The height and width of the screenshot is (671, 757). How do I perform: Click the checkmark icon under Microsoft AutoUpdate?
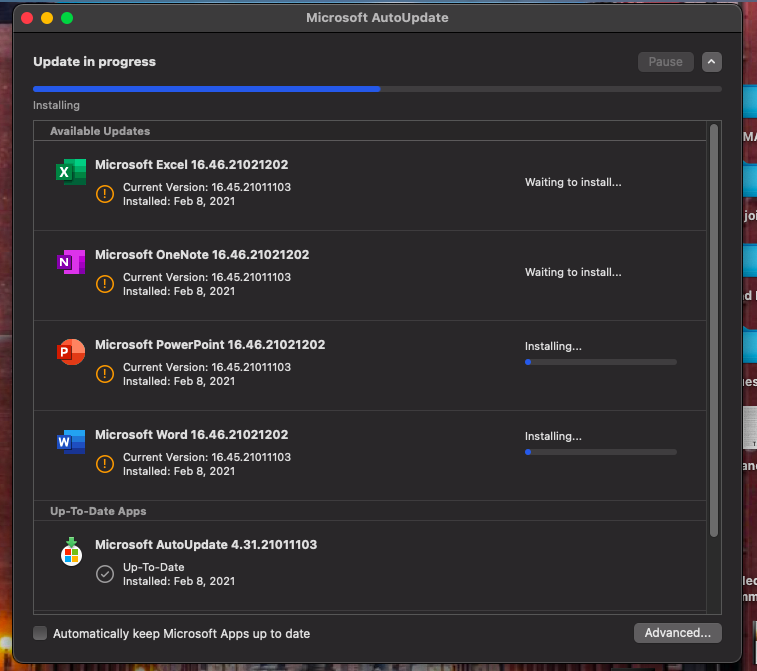click(x=105, y=574)
